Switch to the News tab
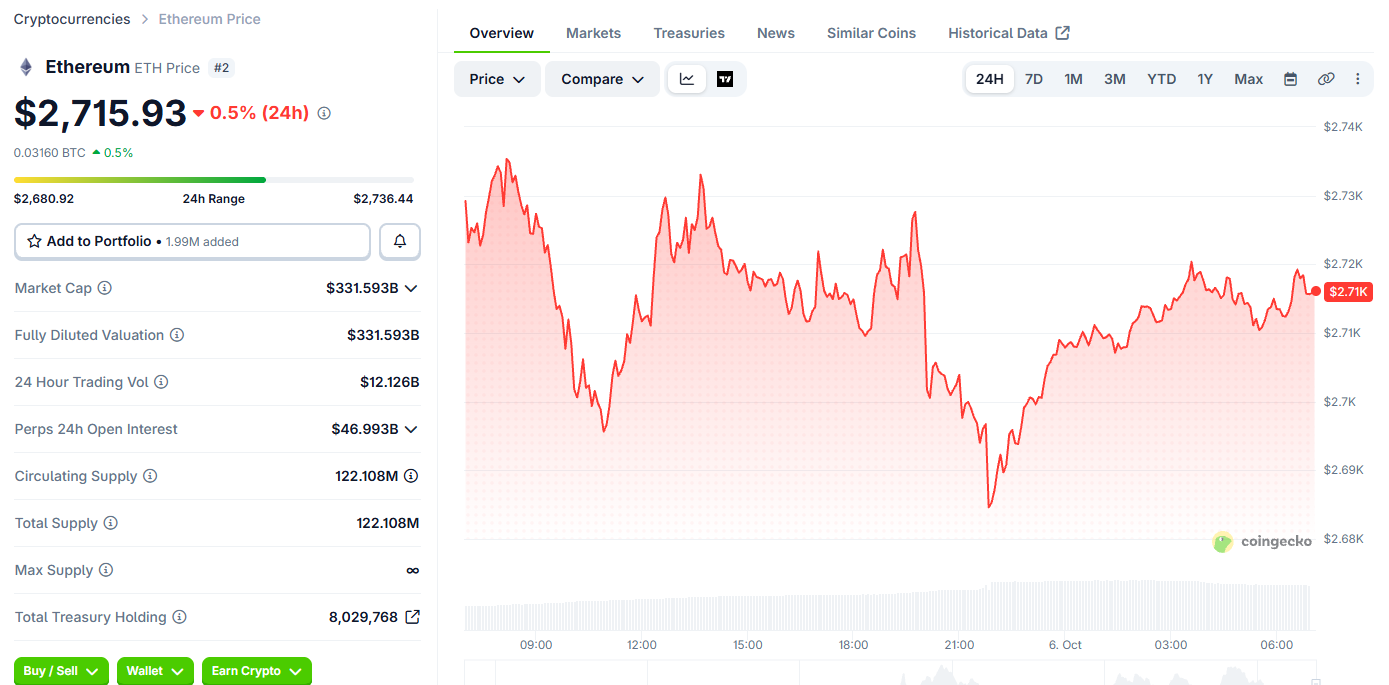Screen dimensions: 1389x685 click(x=776, y=33)
